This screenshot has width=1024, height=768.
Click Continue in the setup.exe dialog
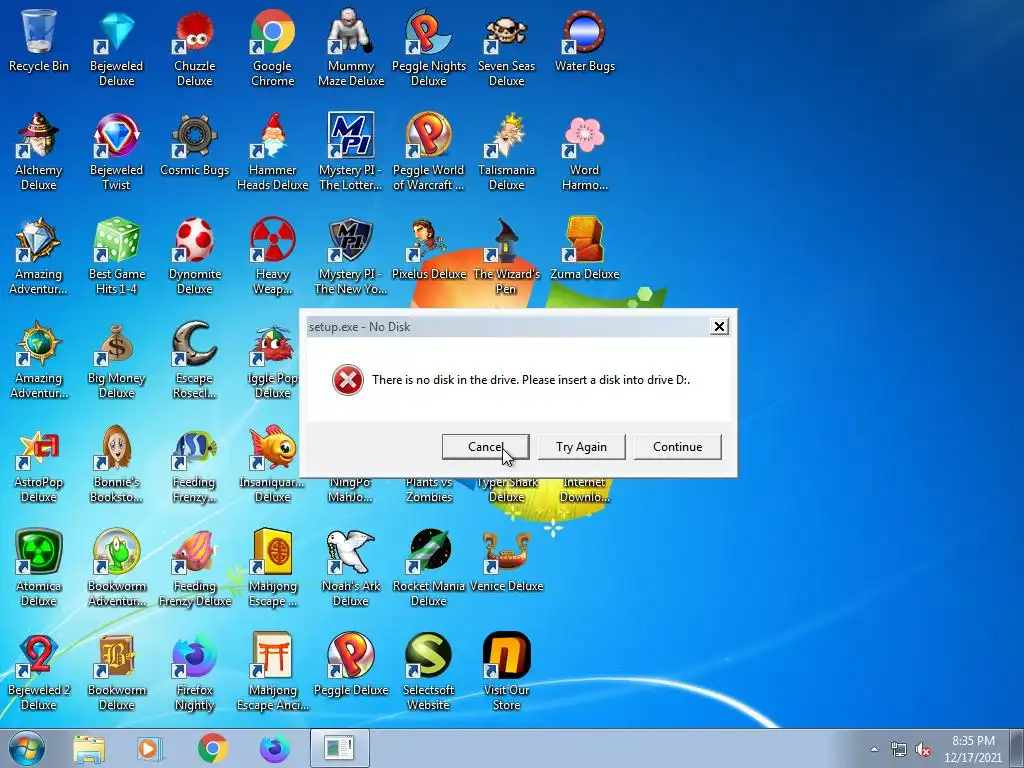(677, 447)
